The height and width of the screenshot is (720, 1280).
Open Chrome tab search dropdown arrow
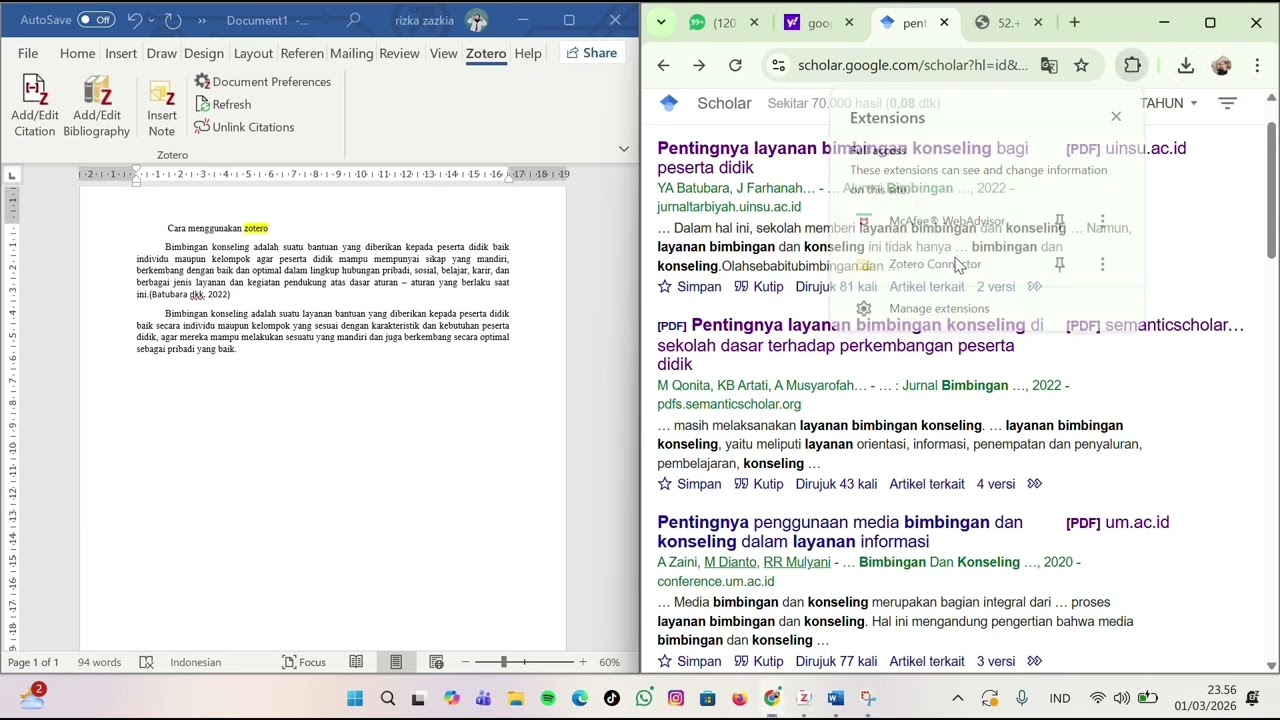(x=661, y=22)
